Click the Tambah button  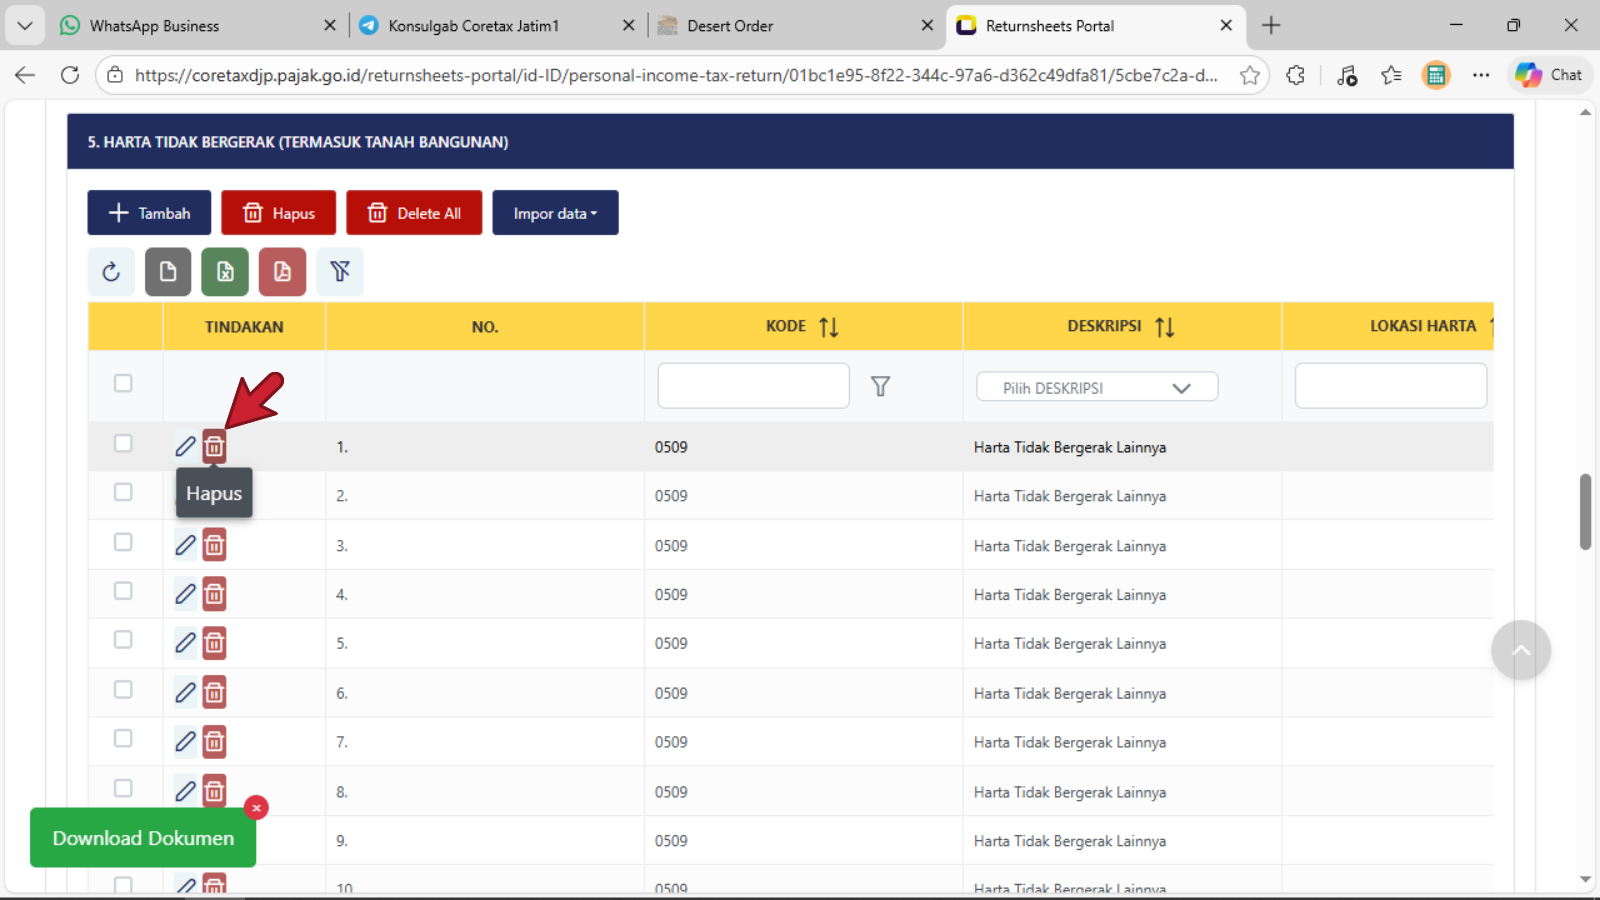tap(149, 213)
